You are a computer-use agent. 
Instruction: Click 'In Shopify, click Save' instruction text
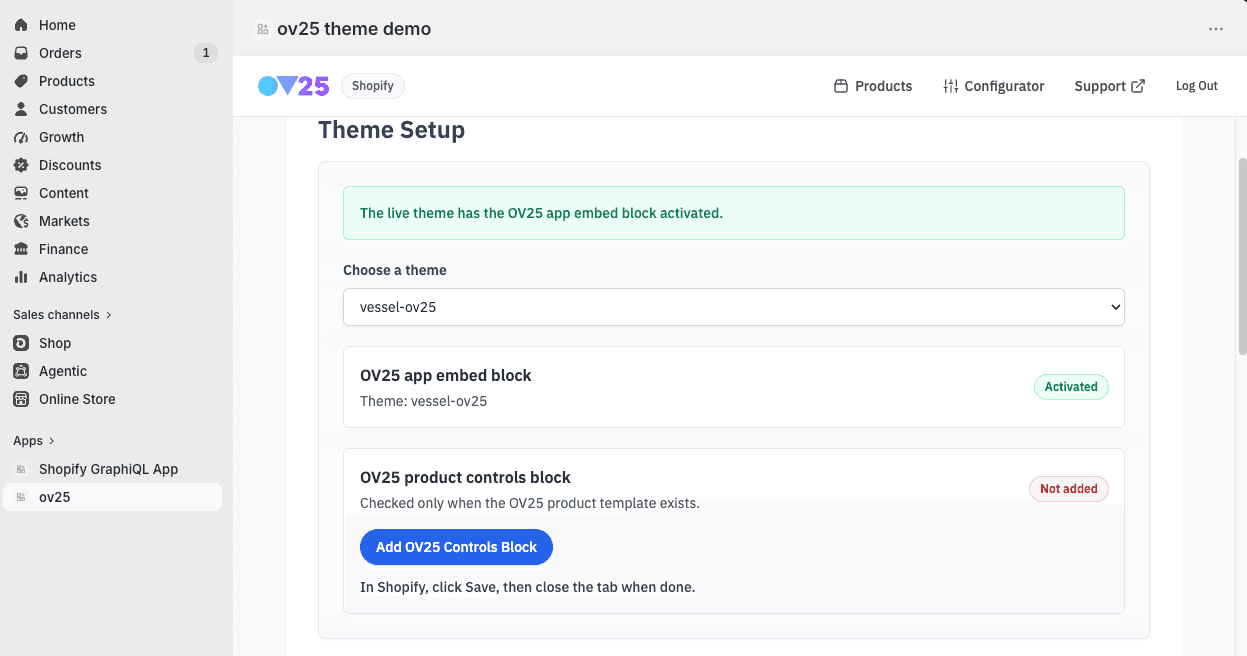coord(527,587)
